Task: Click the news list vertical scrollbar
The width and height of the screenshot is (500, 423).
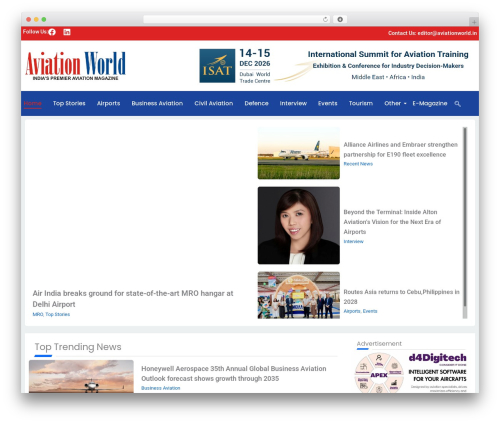Action: tap(465, 222)
